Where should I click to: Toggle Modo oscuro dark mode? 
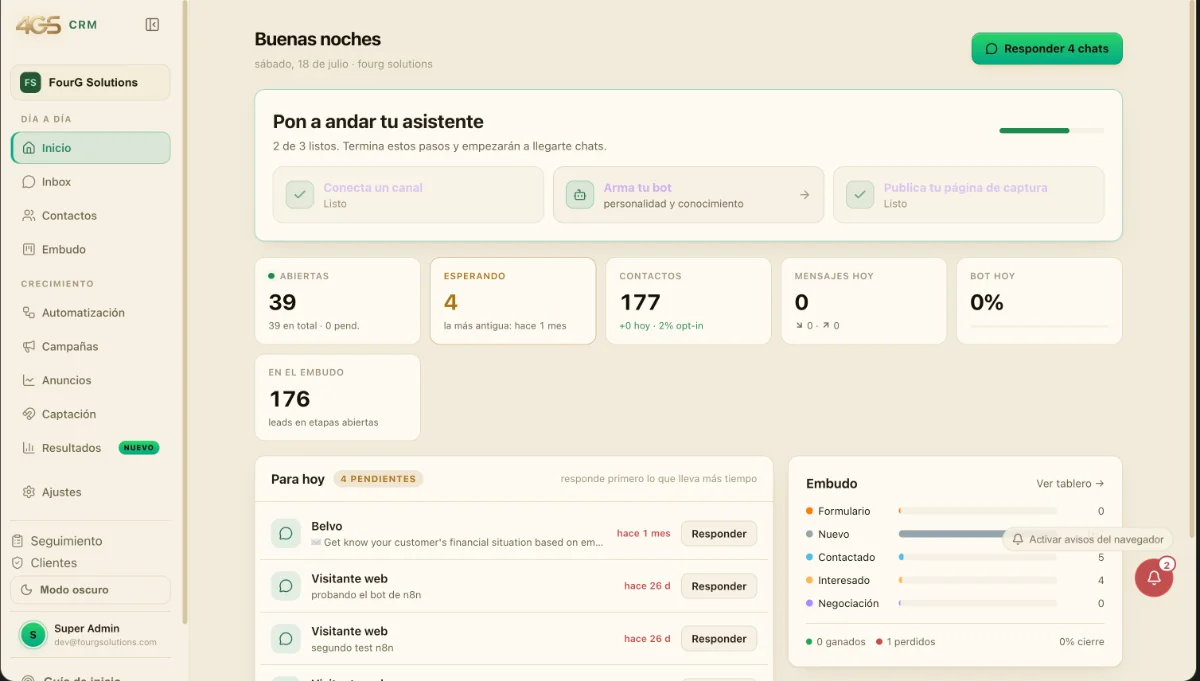(x=91, y=590)
